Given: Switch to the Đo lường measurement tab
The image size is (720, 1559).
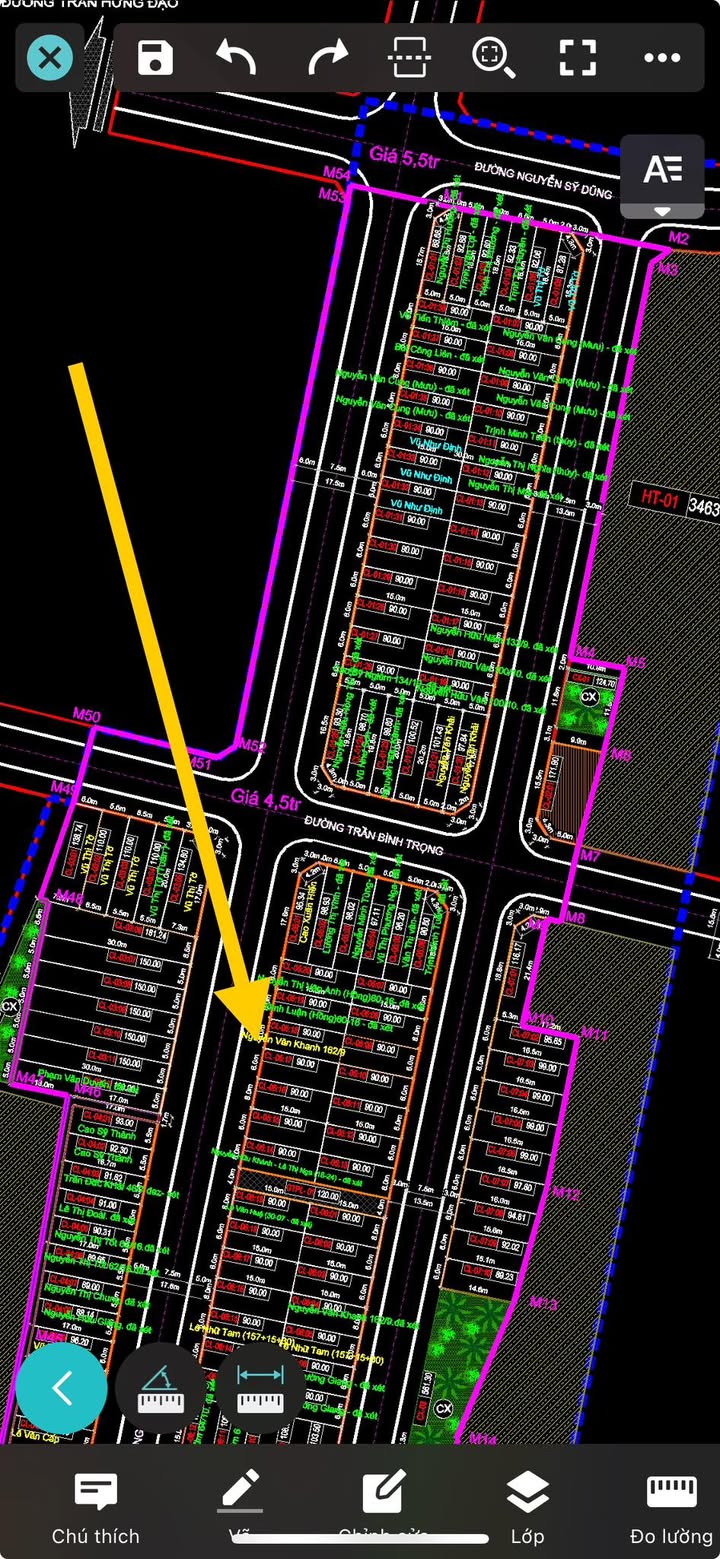Looking at the screenshot, I should [x=671, y=1509].
